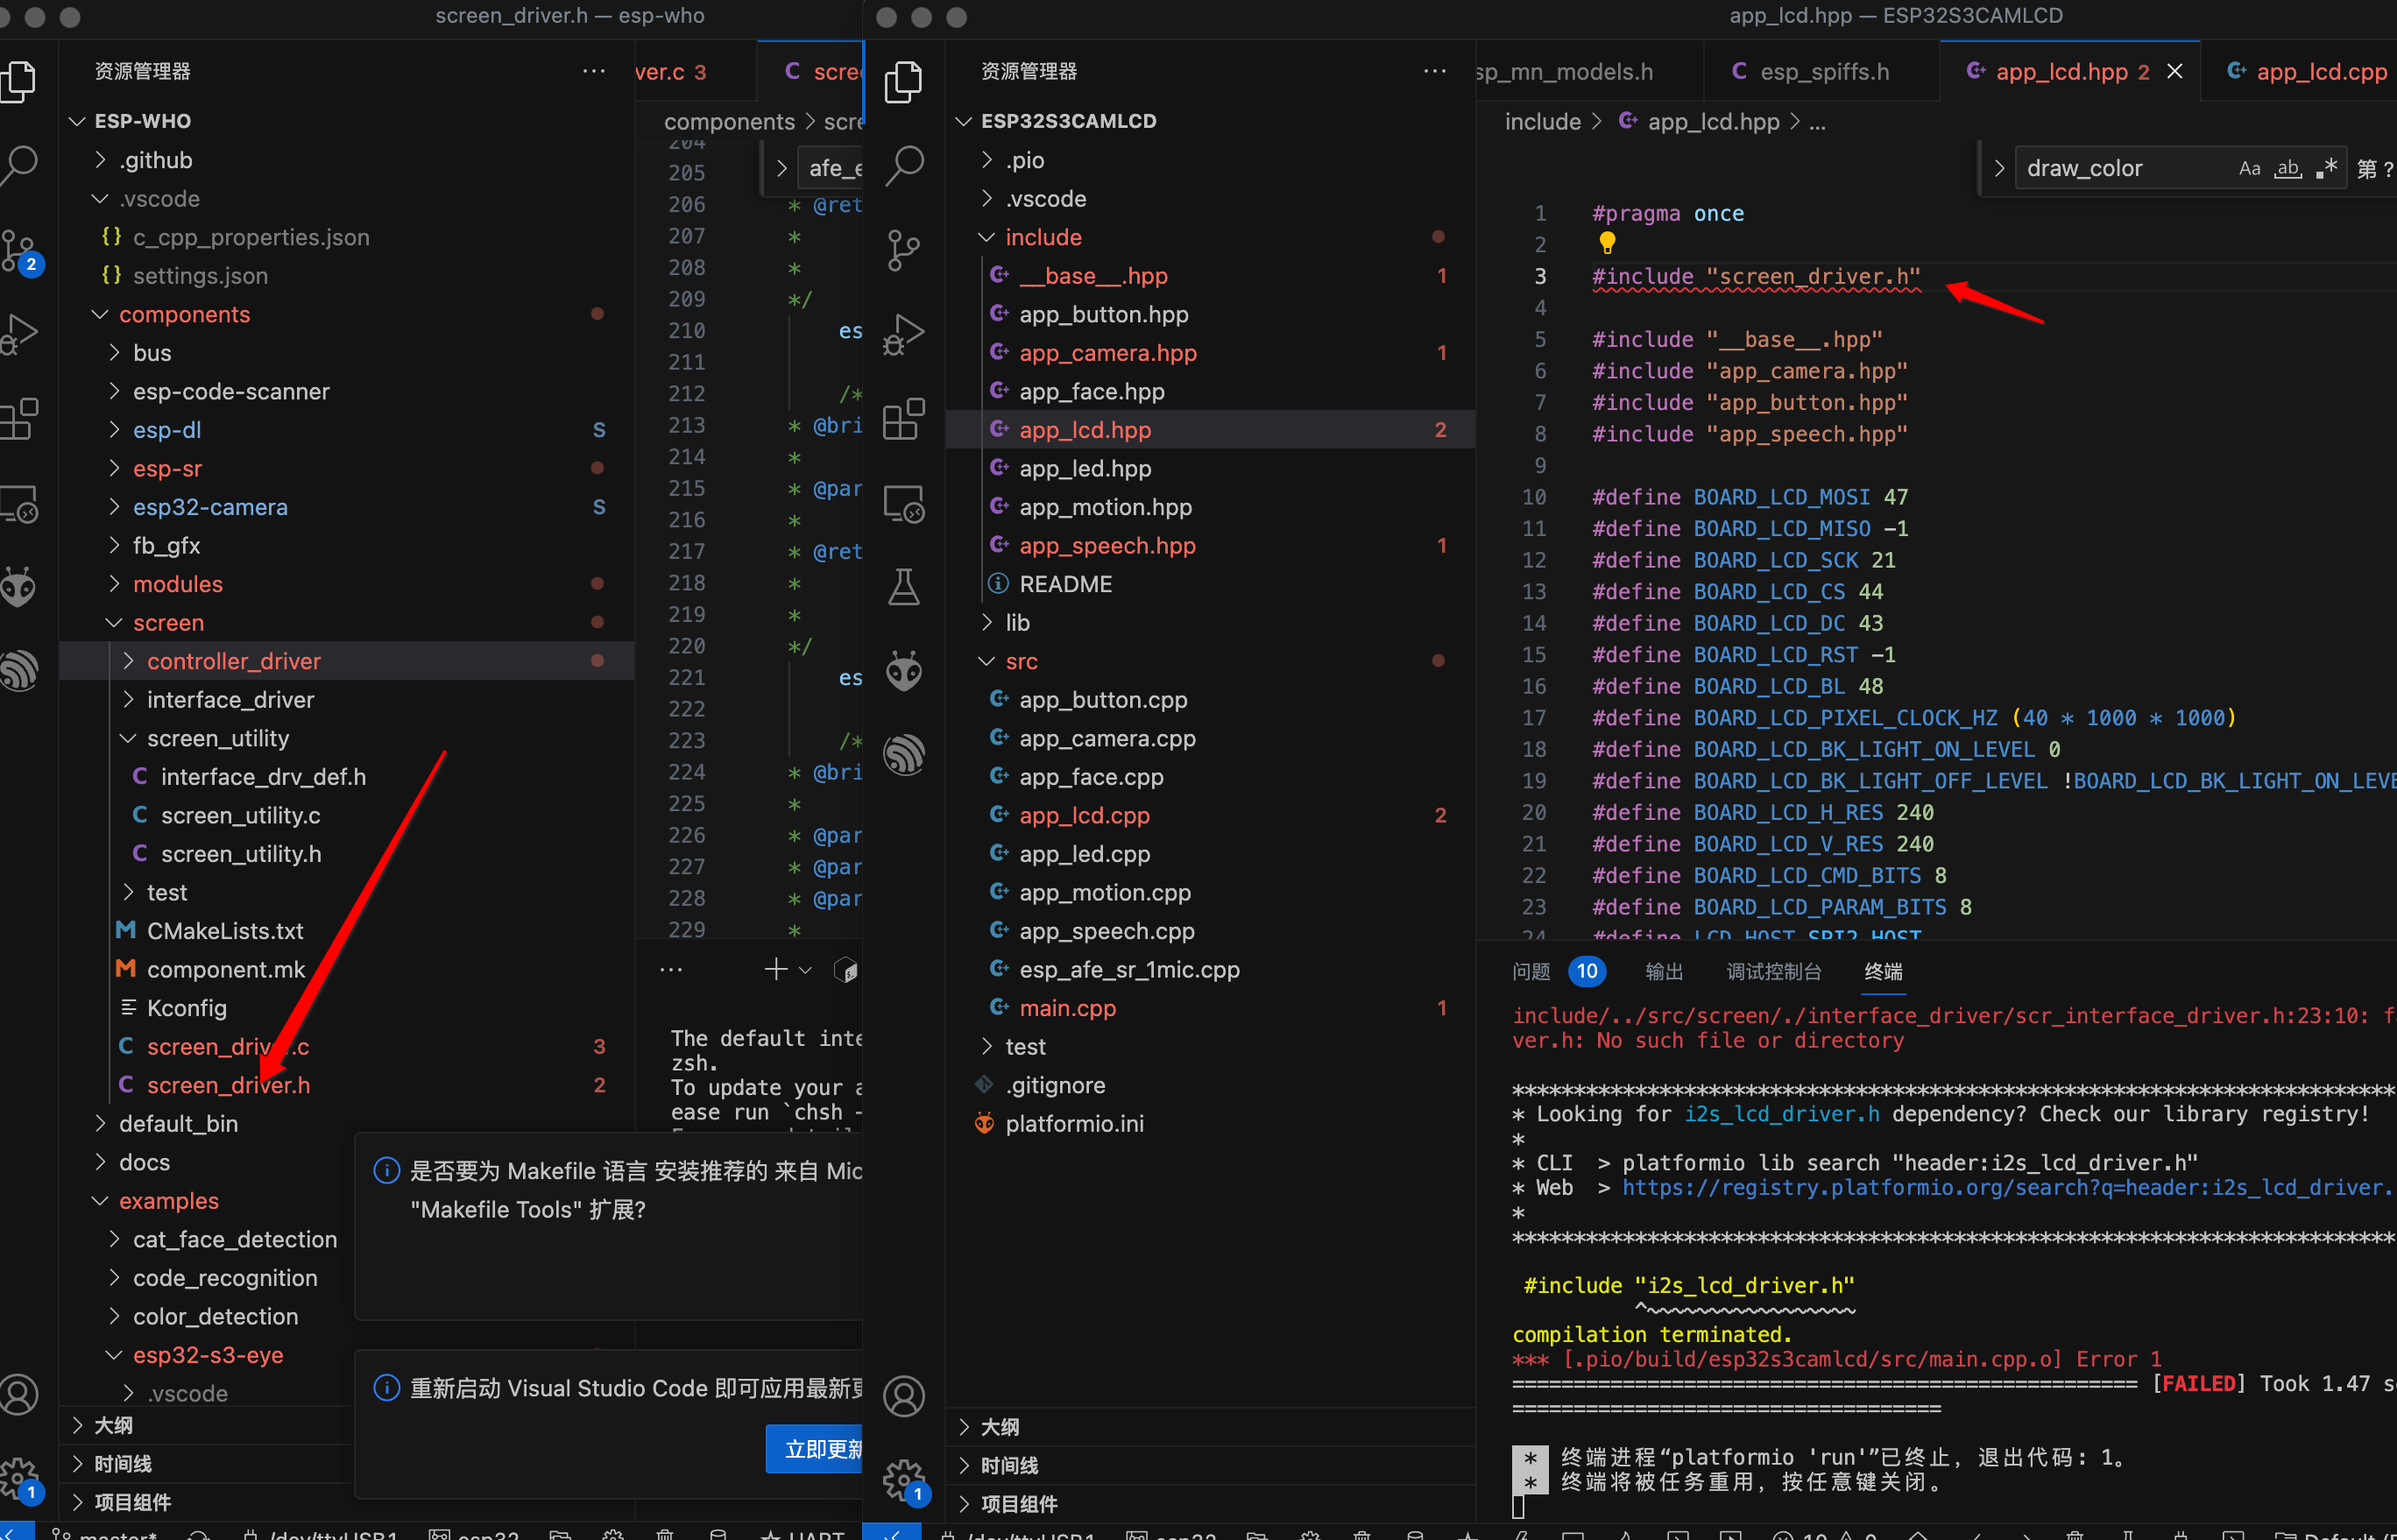2397x1540 pixels.
Task: Open the Extensions view
Action: pyautogui.click(x=905, y=419)
